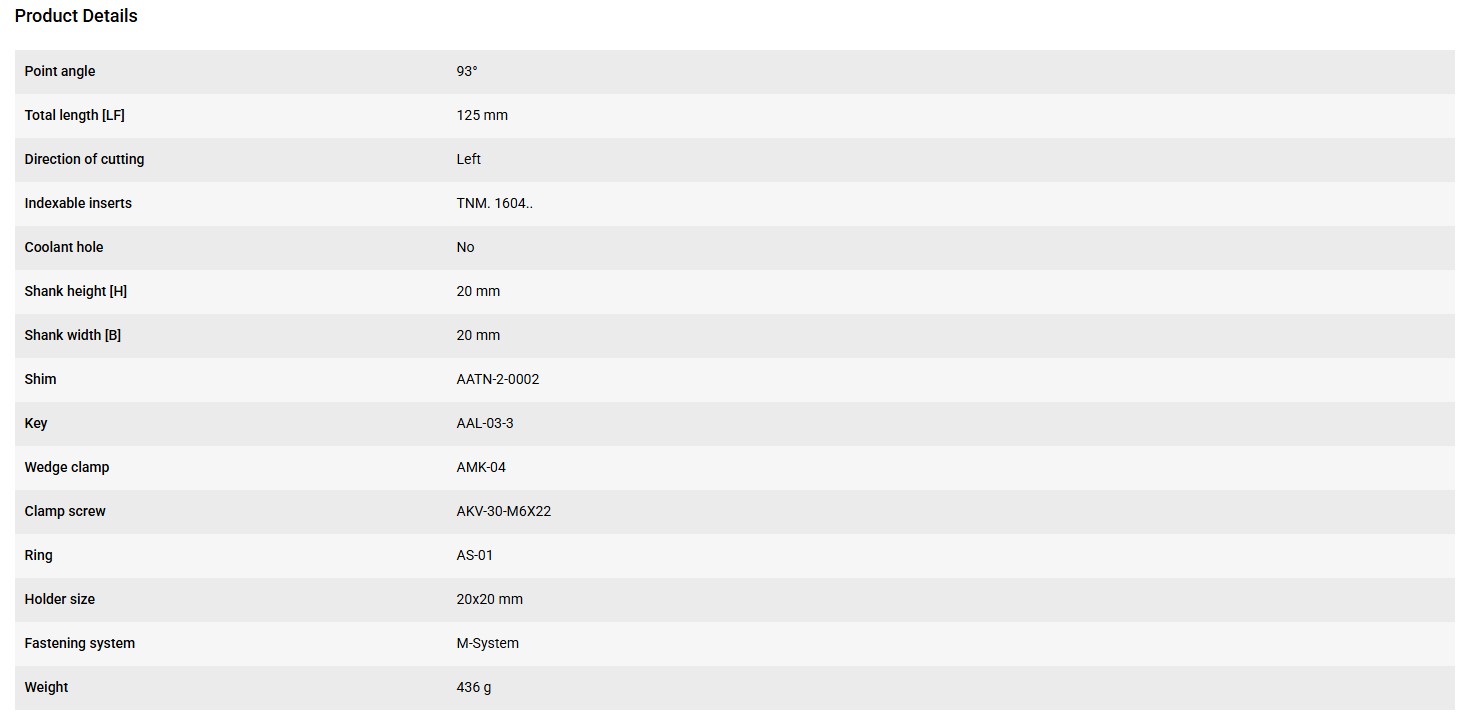Select the 125 mm total length value

pos(482,115)
